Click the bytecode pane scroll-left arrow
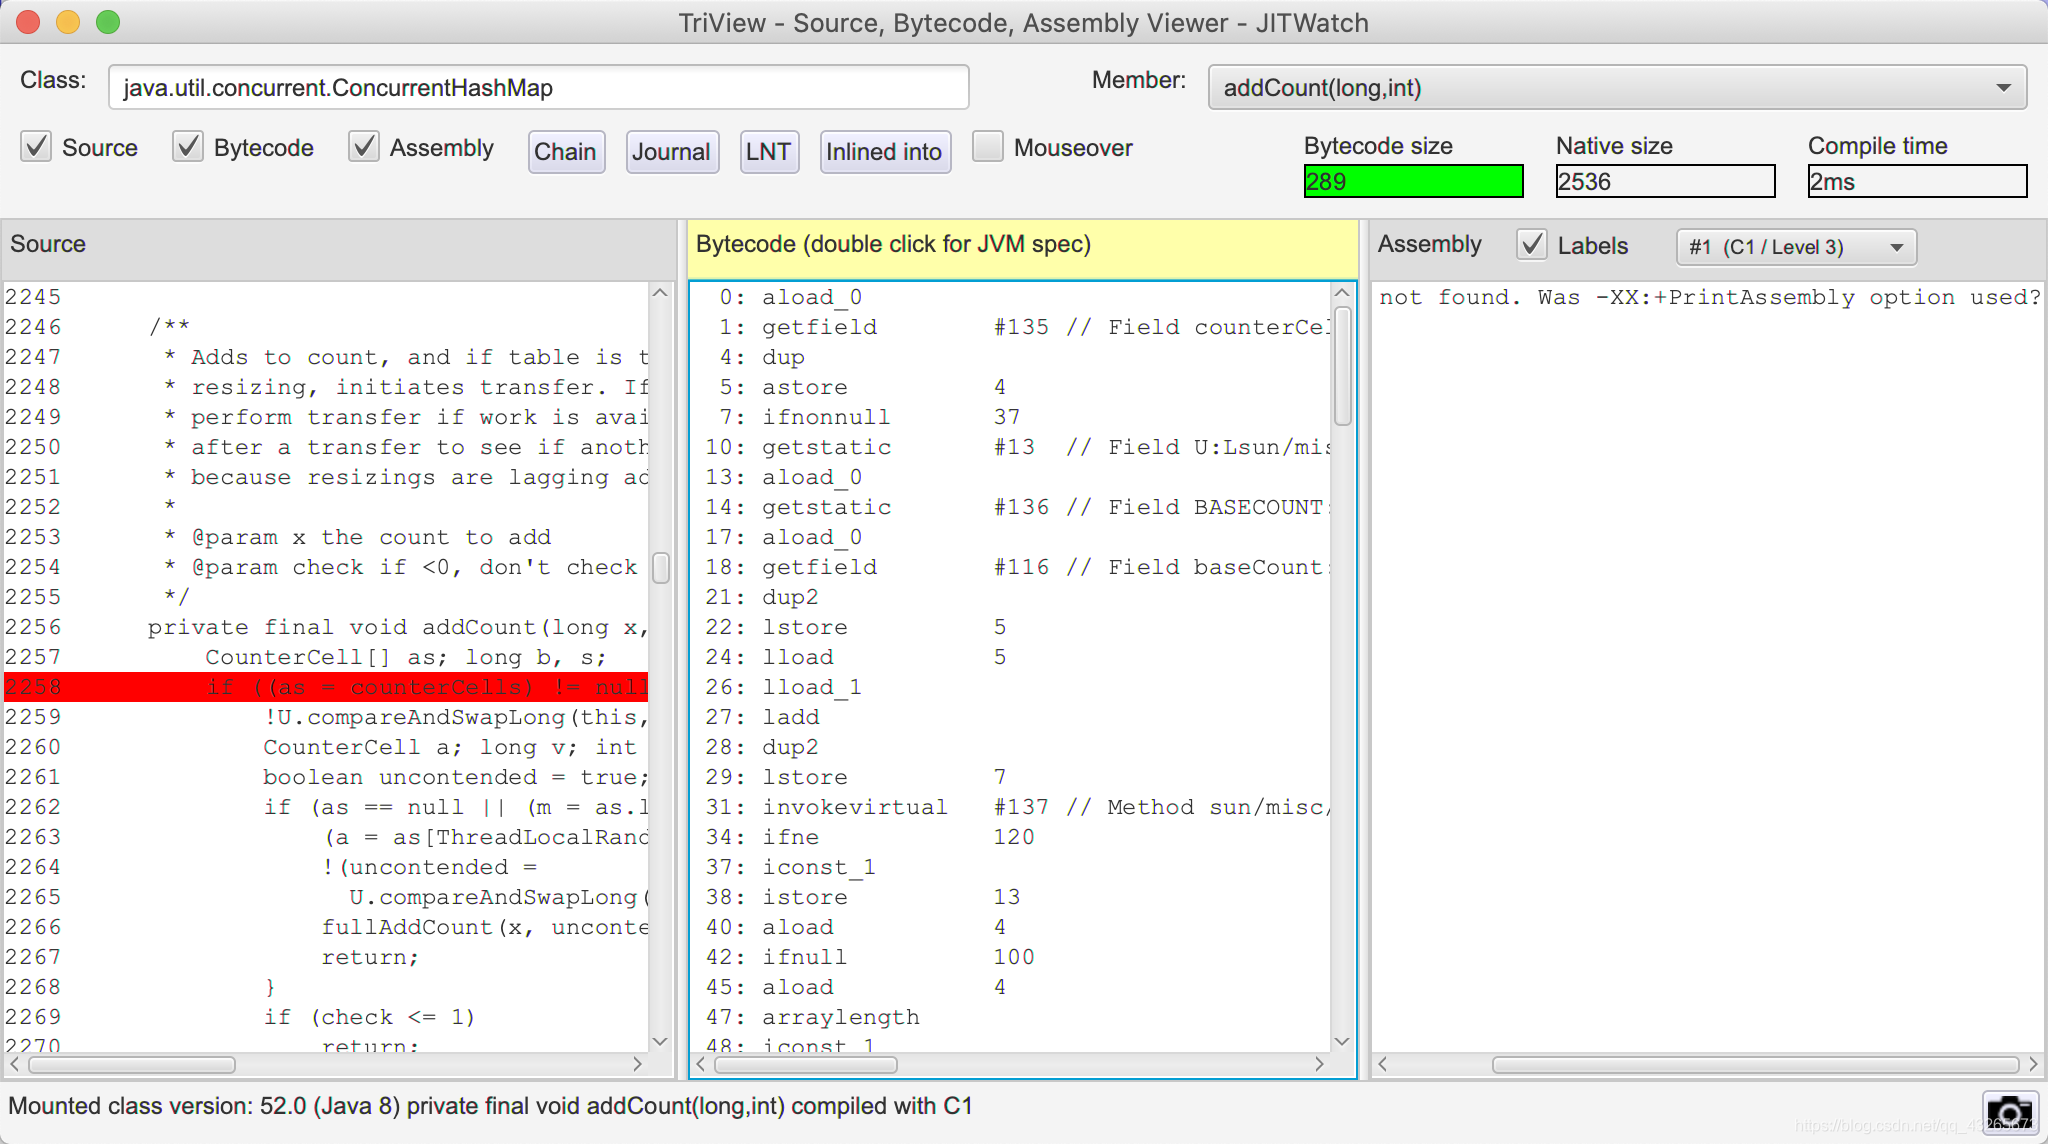The image size is (2048, 1144). tap(701, 1065)
